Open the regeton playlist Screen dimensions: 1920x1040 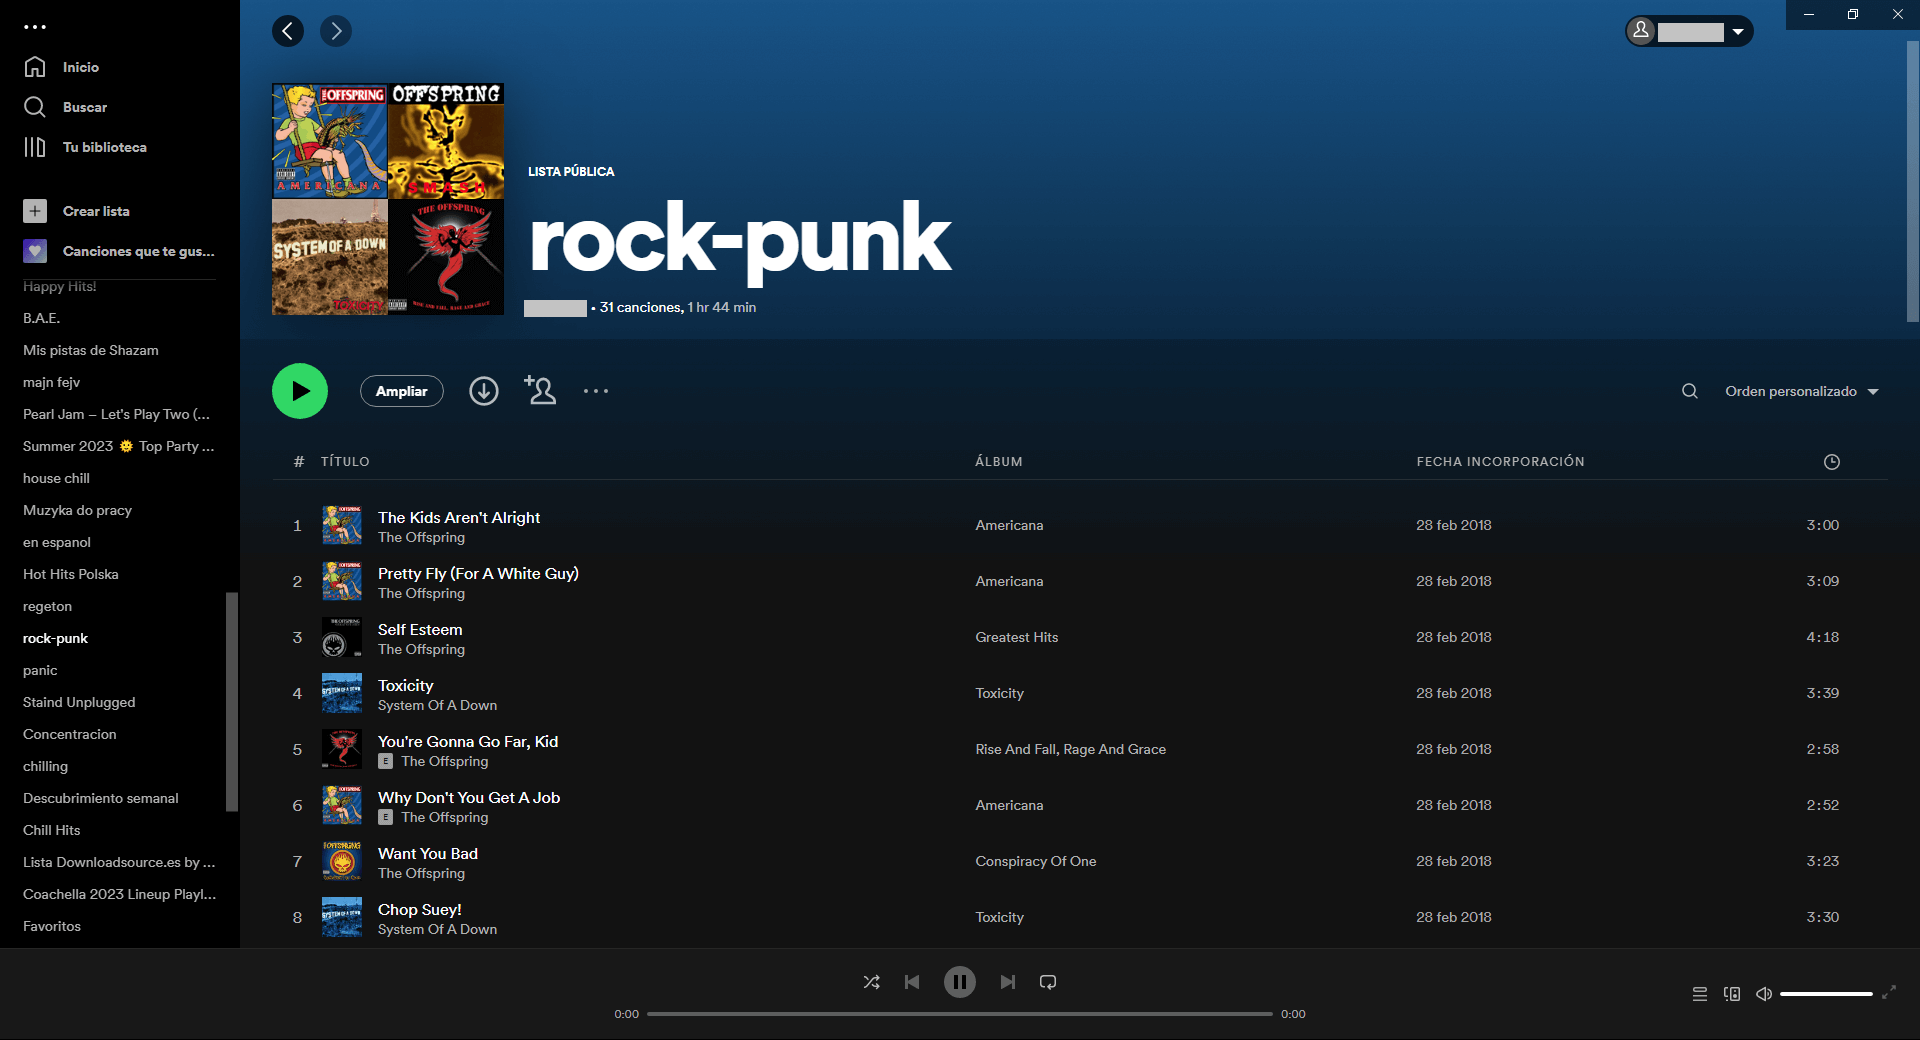click(47, 606)
